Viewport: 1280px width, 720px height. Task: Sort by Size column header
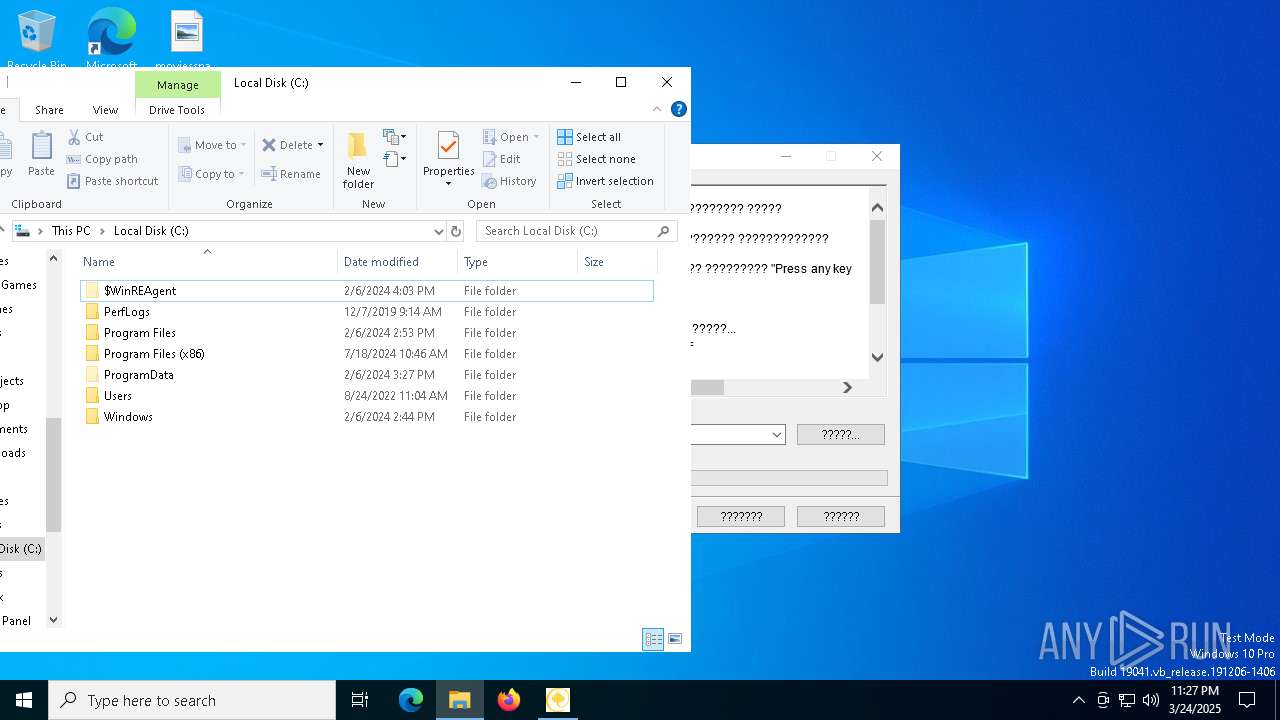click(x=617, y=262)
